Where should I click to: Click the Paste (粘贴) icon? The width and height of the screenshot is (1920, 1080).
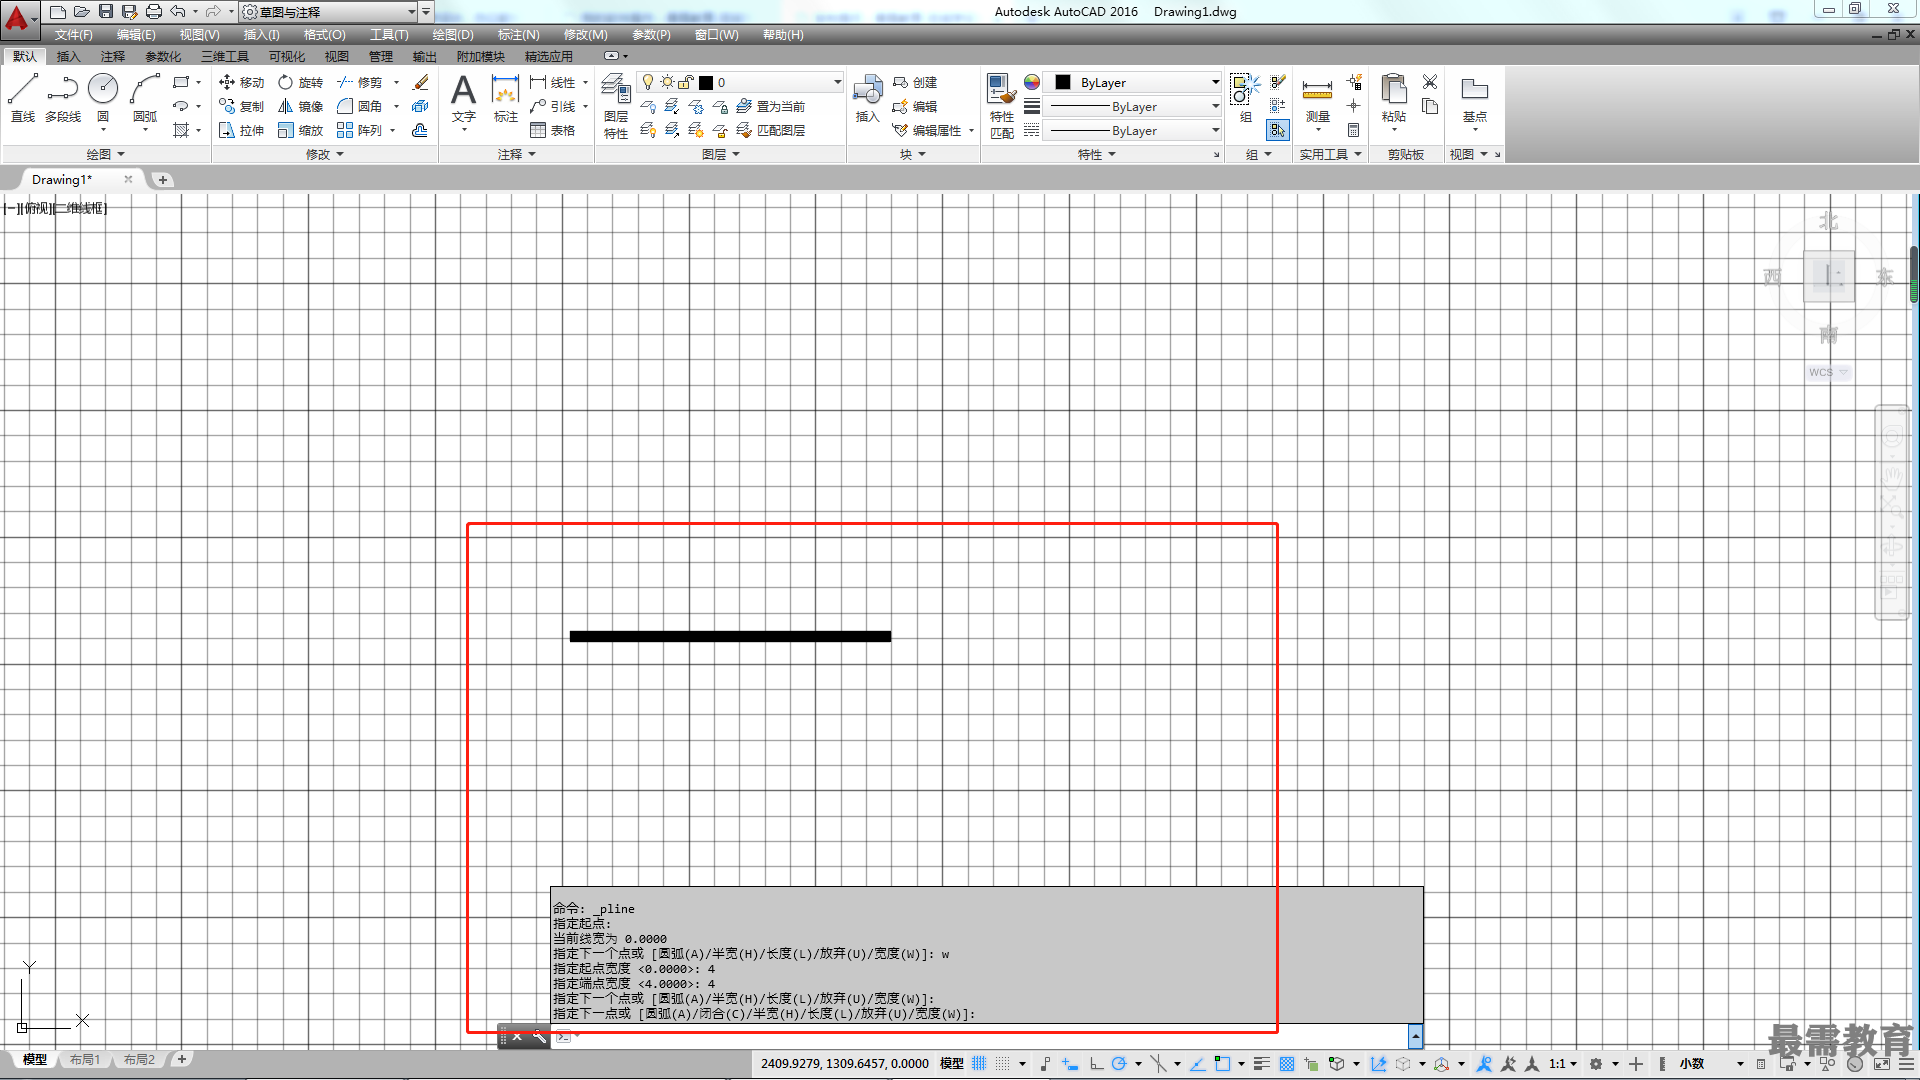coord(1393,98)
